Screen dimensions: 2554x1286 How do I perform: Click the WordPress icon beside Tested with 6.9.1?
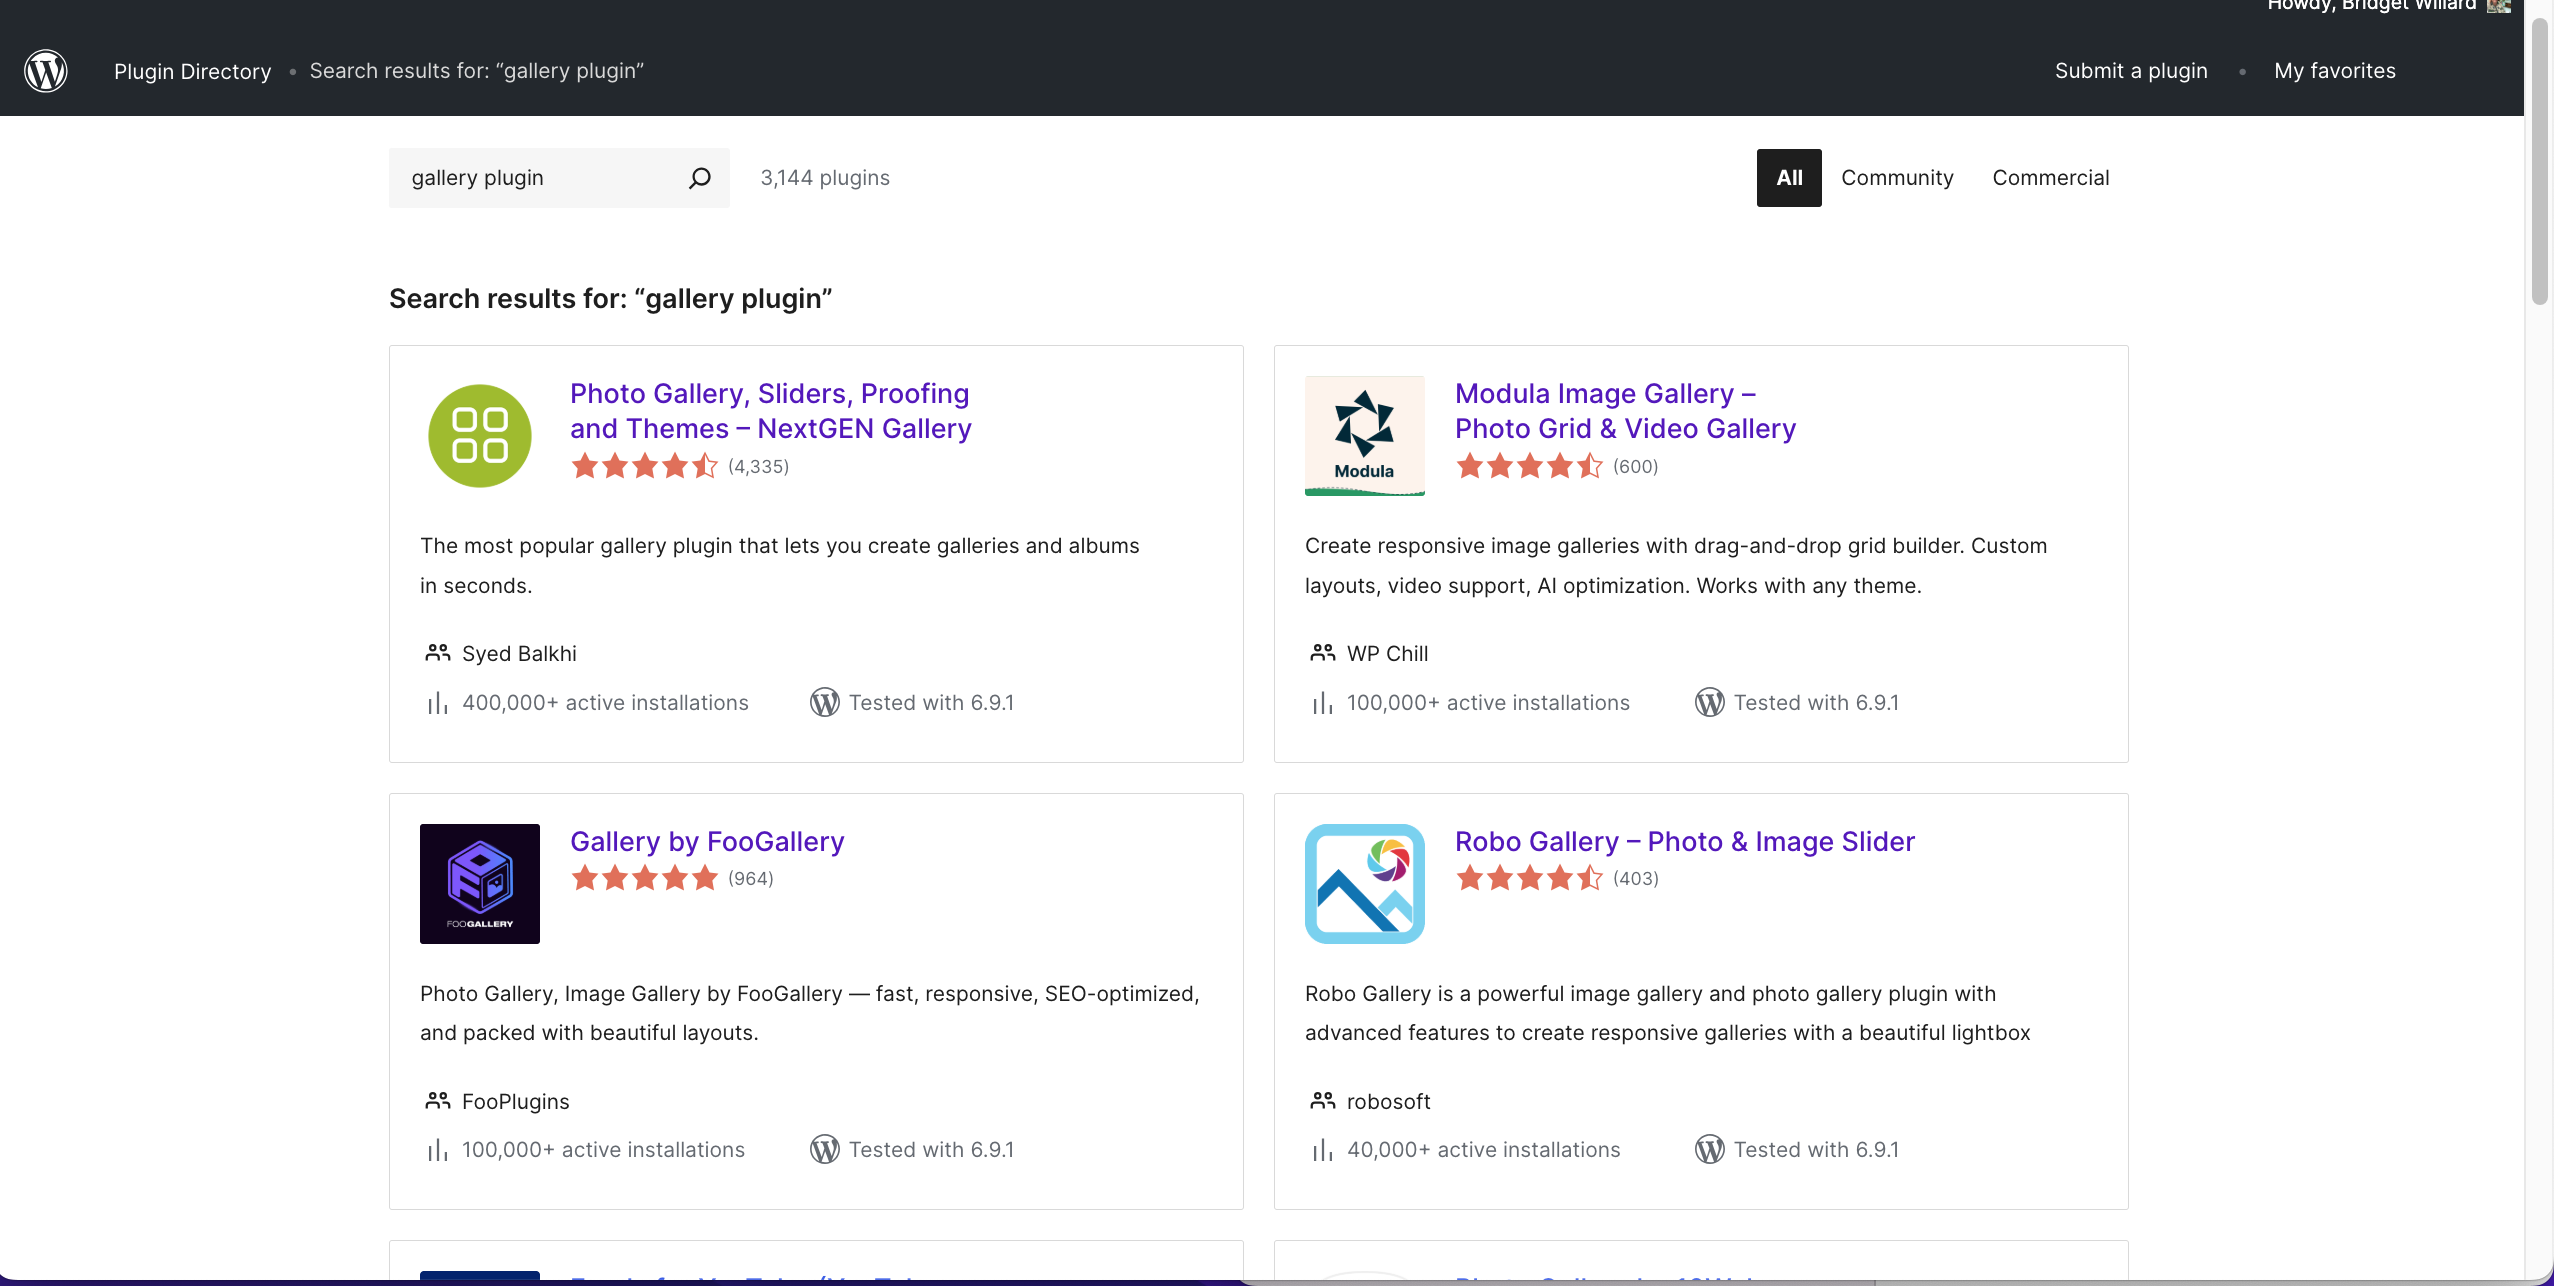(x=823, y=702)
